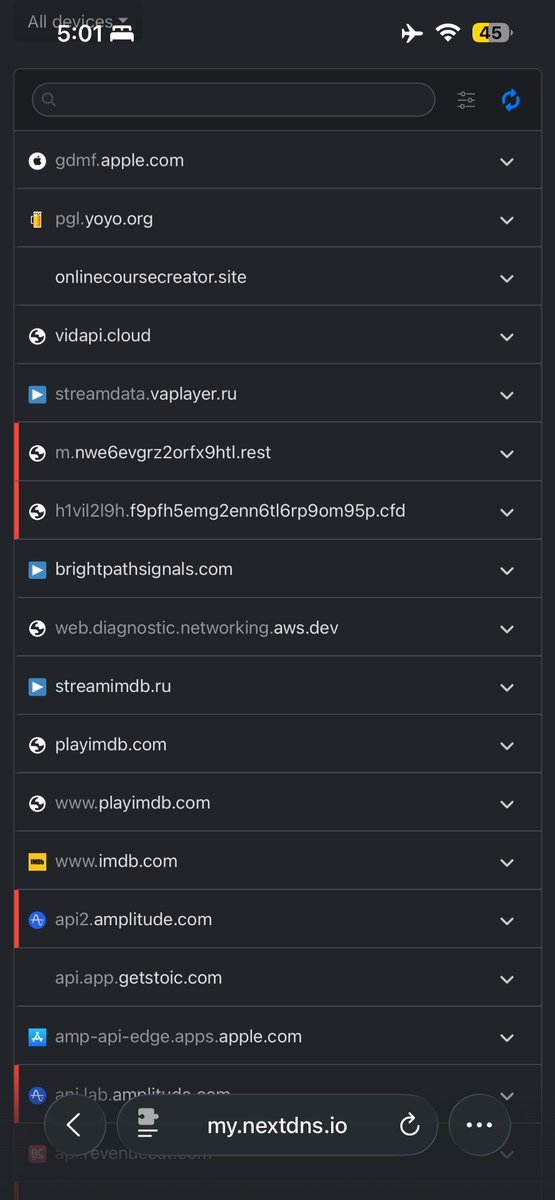Tap the Wi-Fi status icon
The width and height of the screenshot is (555, 1200).
tap(448, 33)
